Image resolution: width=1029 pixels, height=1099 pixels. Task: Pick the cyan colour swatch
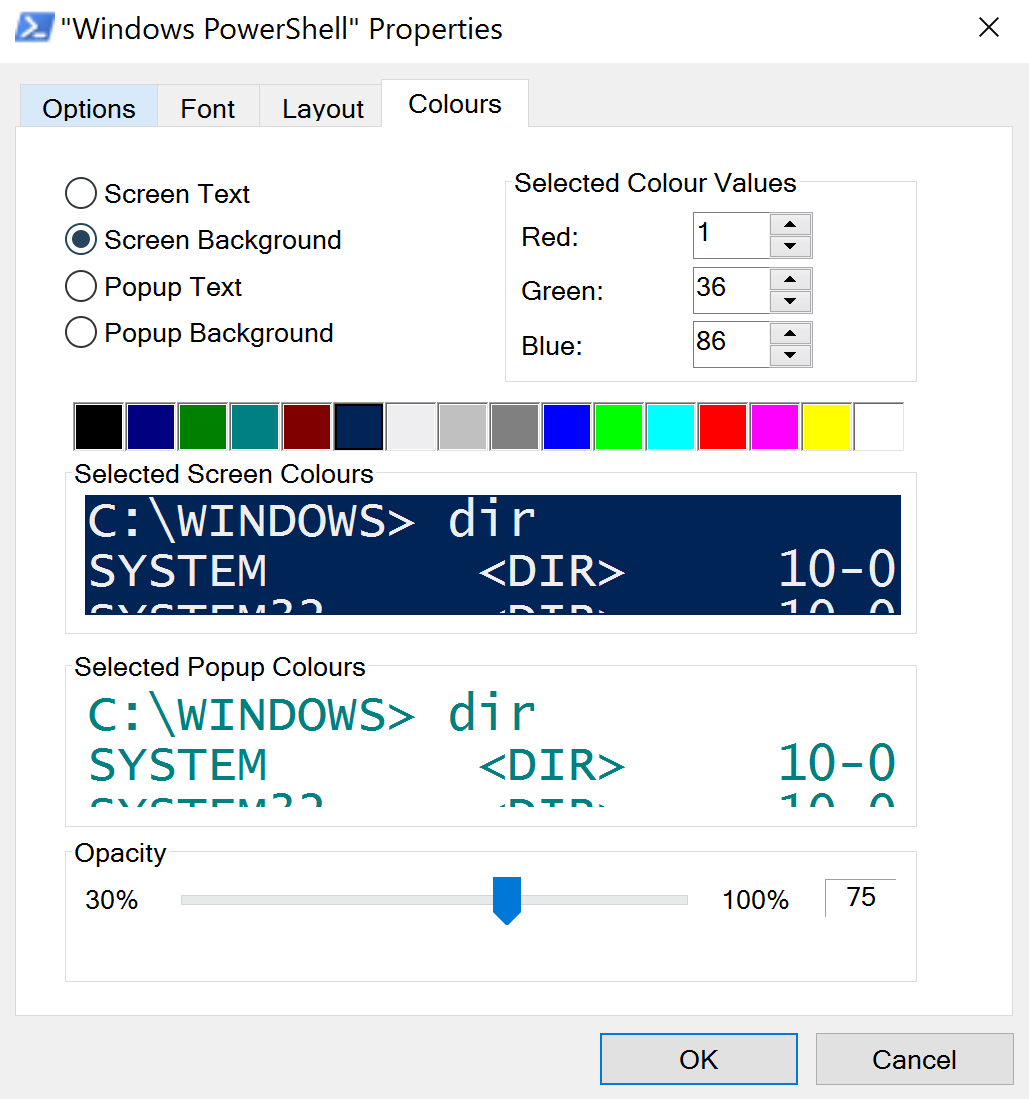click(670, 426)
